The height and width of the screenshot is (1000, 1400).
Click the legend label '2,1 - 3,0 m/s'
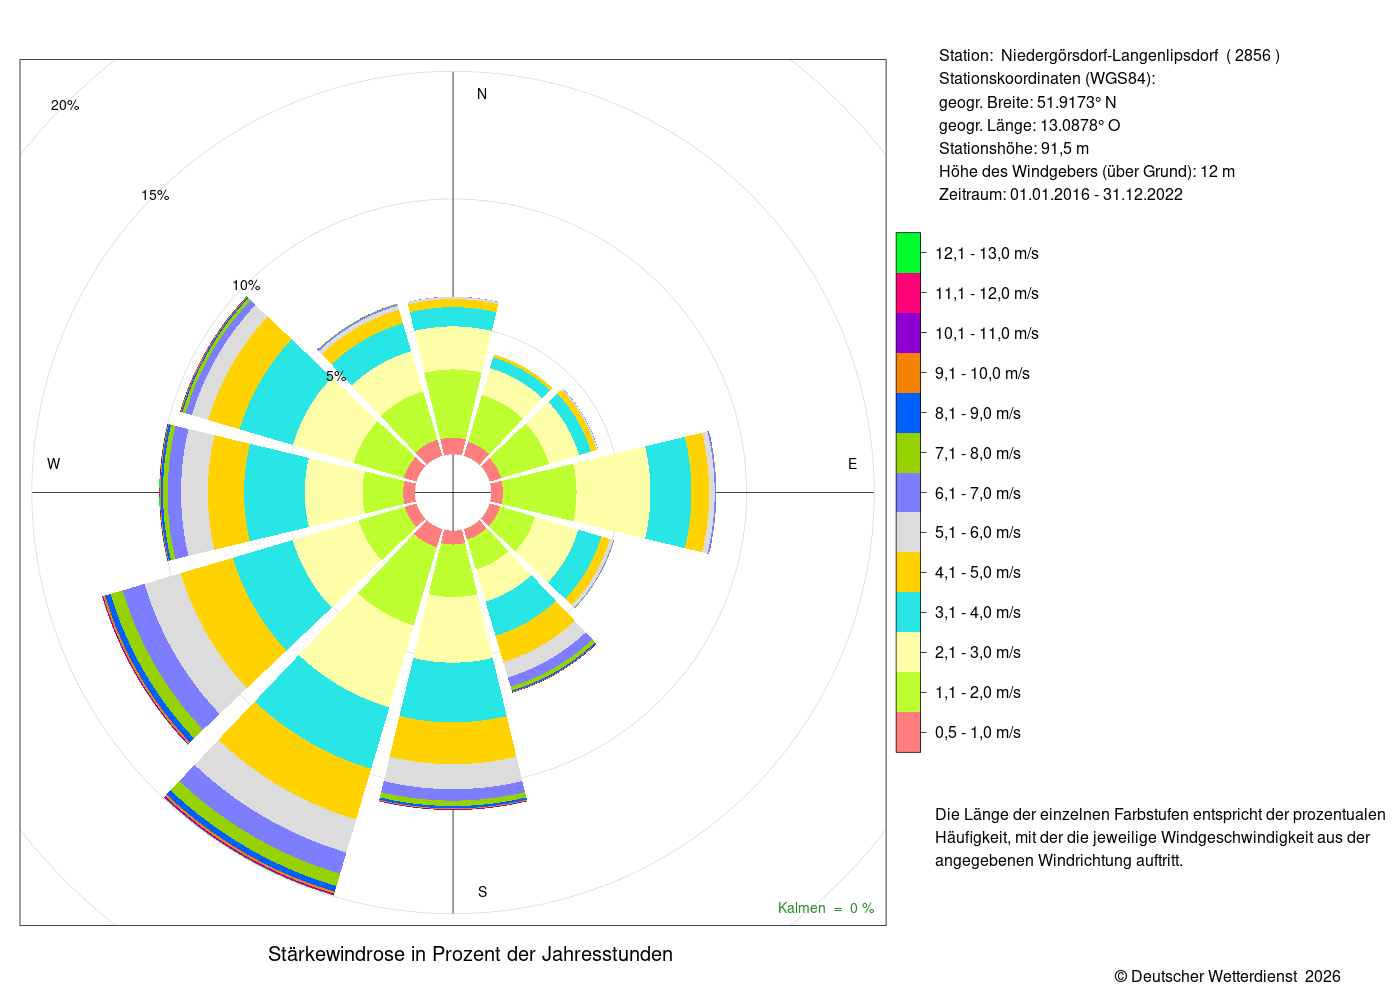(978, 653)
